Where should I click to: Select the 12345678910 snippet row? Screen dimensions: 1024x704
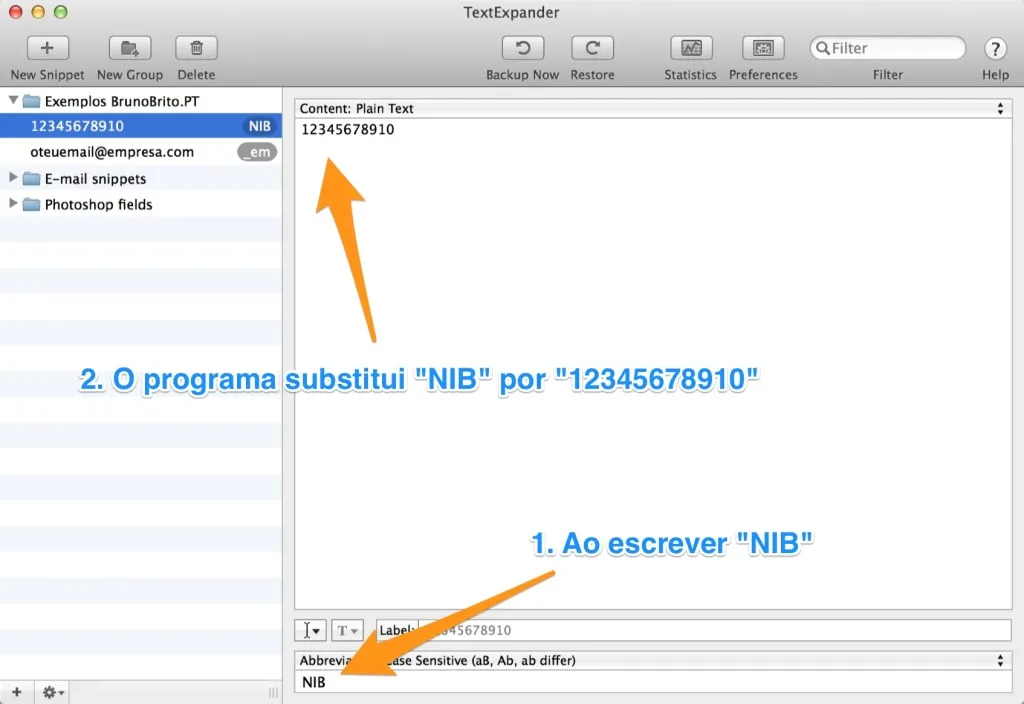[x=141, y=125]
